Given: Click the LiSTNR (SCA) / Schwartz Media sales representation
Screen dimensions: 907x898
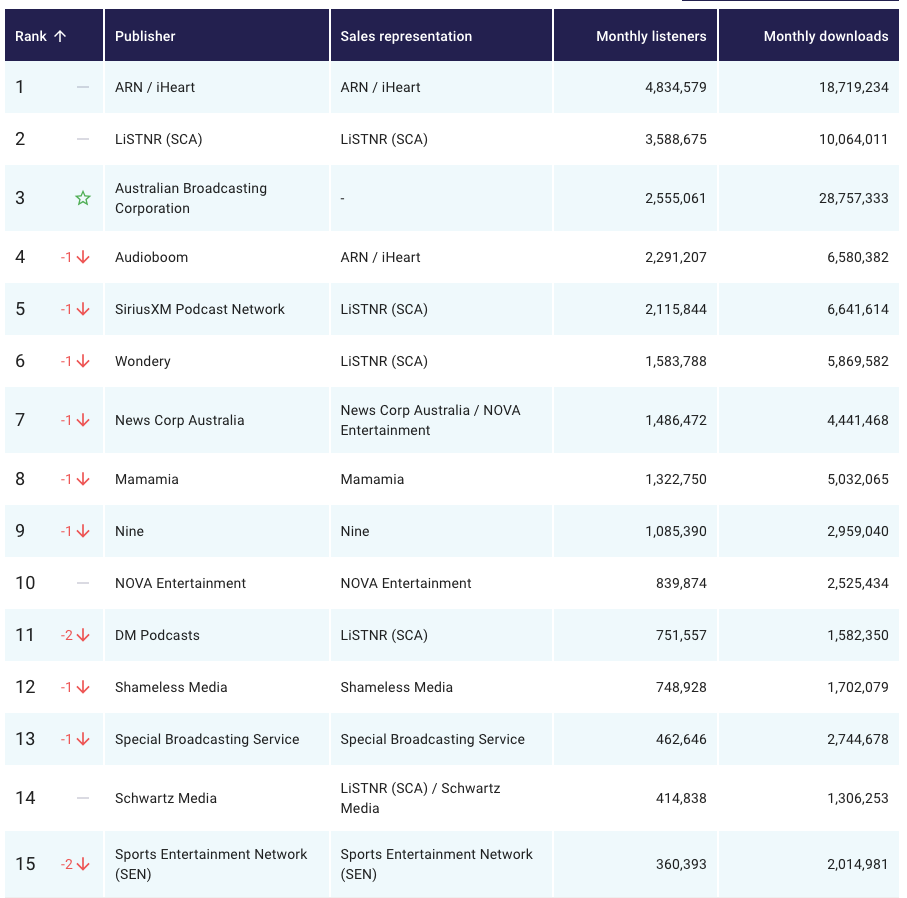Looking at the screenshot, I should [421, 798].
